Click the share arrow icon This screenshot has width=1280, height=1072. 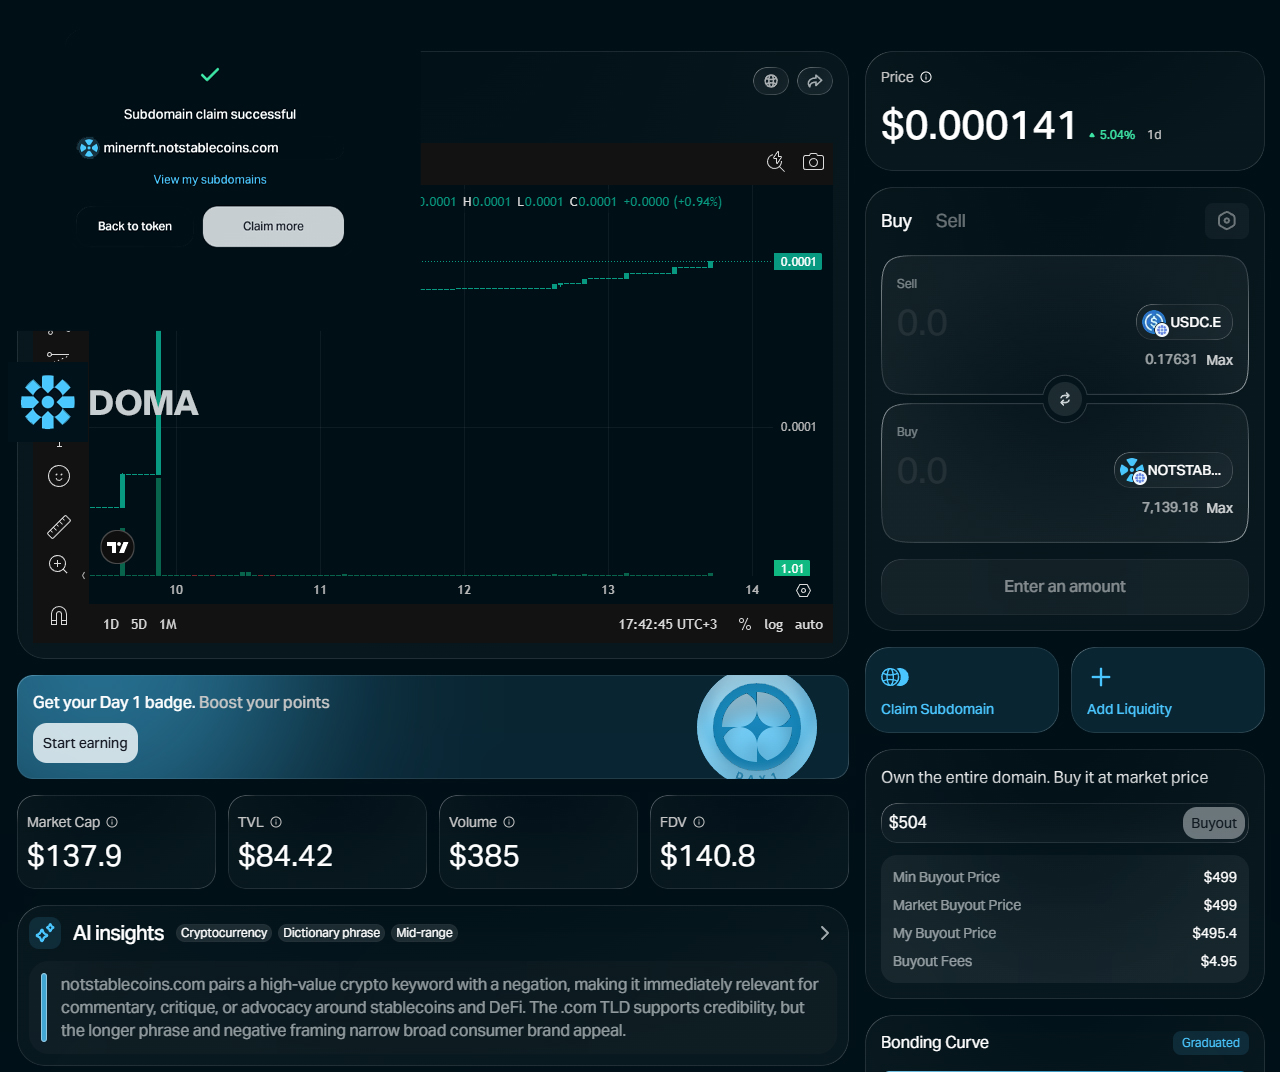815,81
